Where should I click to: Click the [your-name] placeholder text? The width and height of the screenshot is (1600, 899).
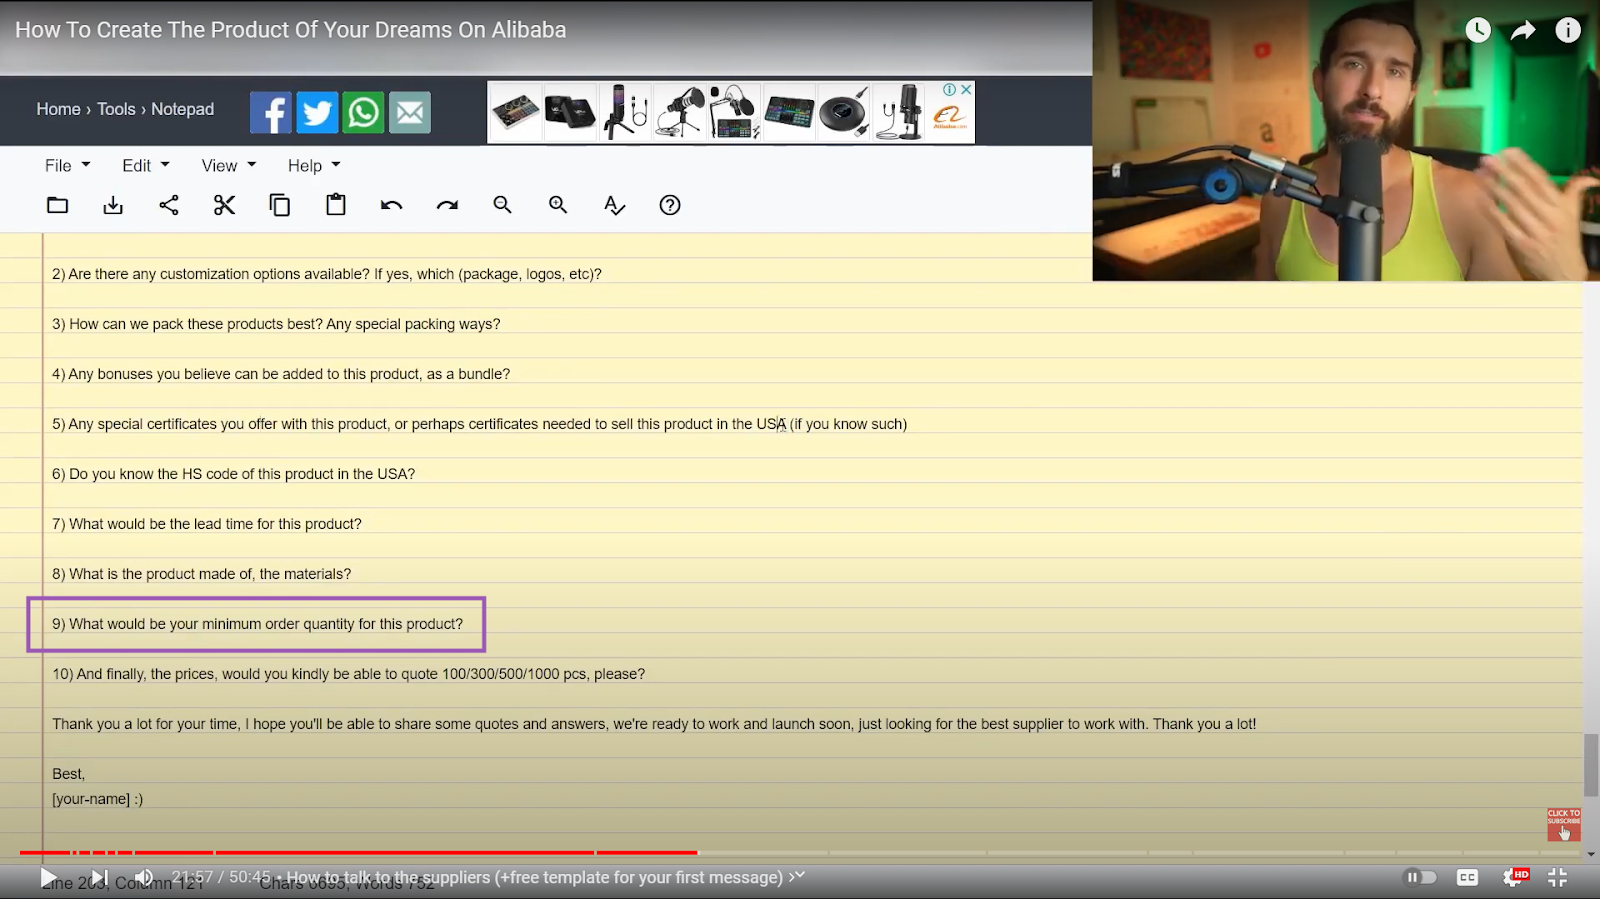click(91, 799)
